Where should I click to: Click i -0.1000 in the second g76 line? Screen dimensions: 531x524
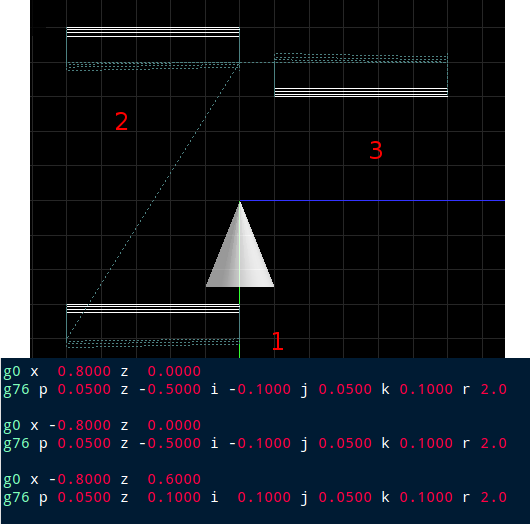coord(251,443)
